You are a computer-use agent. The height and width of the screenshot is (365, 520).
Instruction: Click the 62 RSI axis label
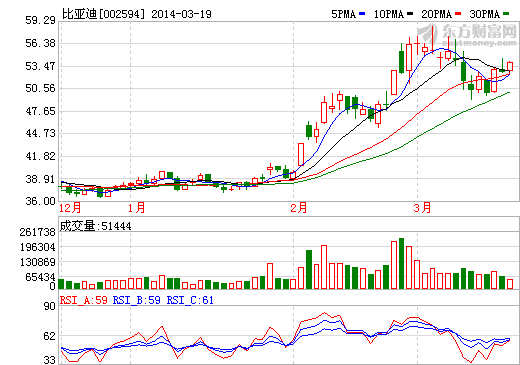50,336
